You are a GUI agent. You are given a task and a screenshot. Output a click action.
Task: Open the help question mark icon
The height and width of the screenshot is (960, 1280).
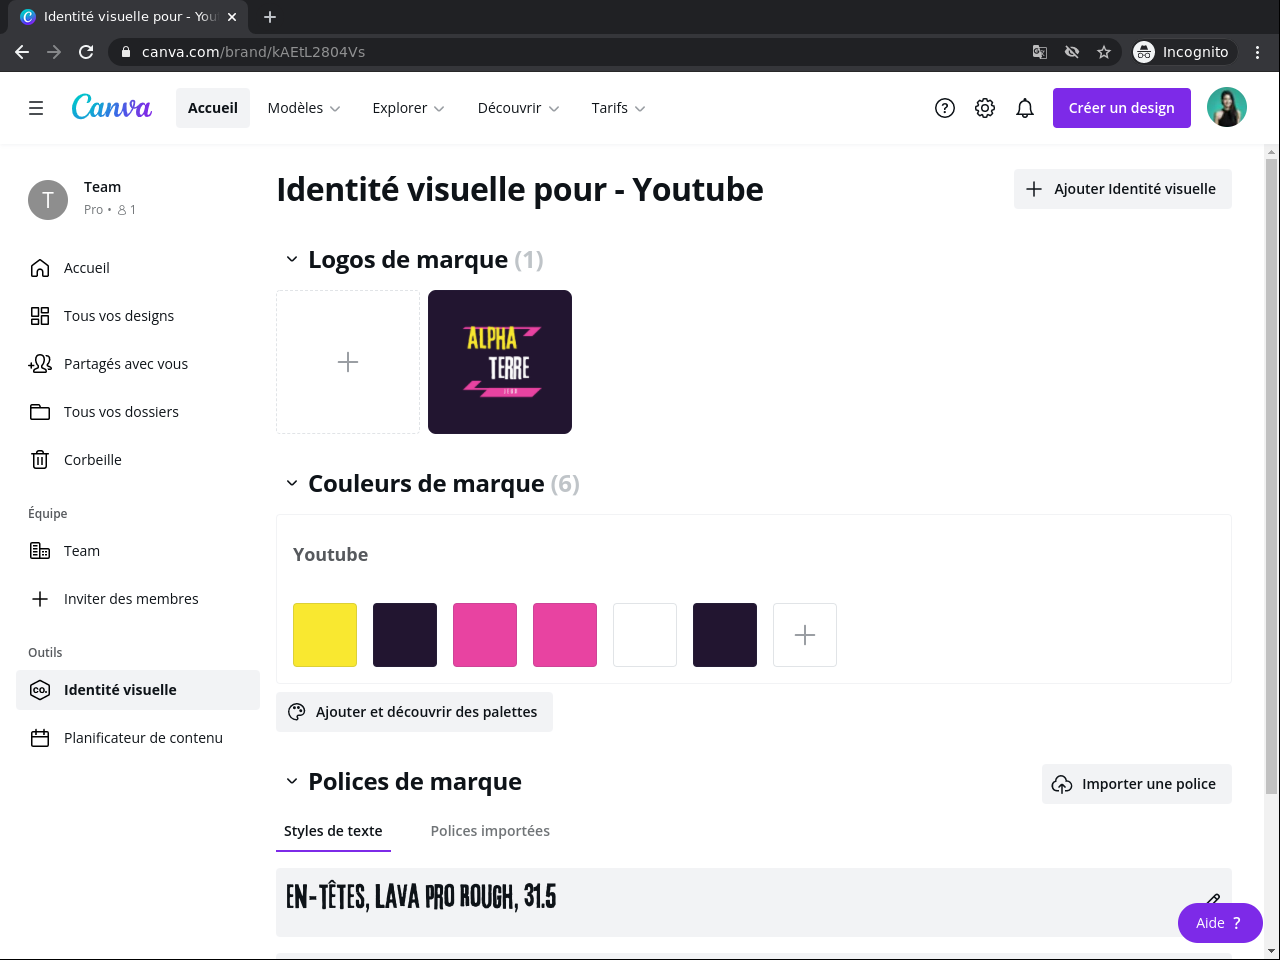tap(945, 108)
